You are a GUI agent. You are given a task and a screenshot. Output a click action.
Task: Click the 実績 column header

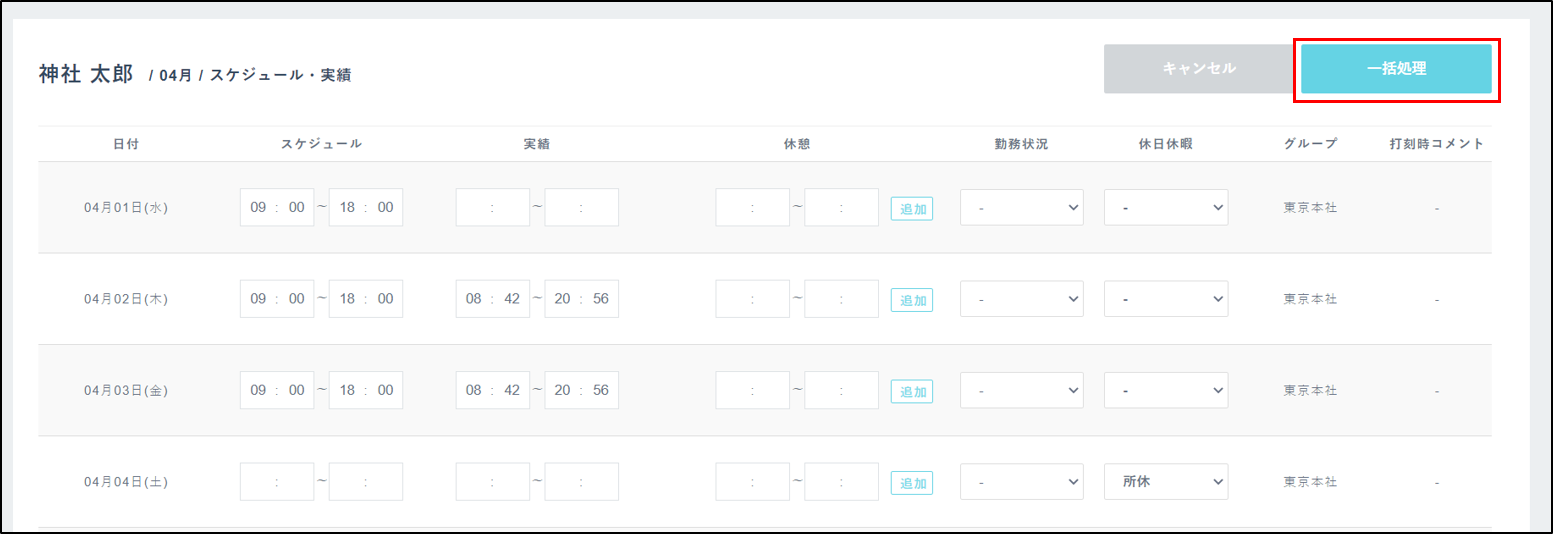[537, 144]
